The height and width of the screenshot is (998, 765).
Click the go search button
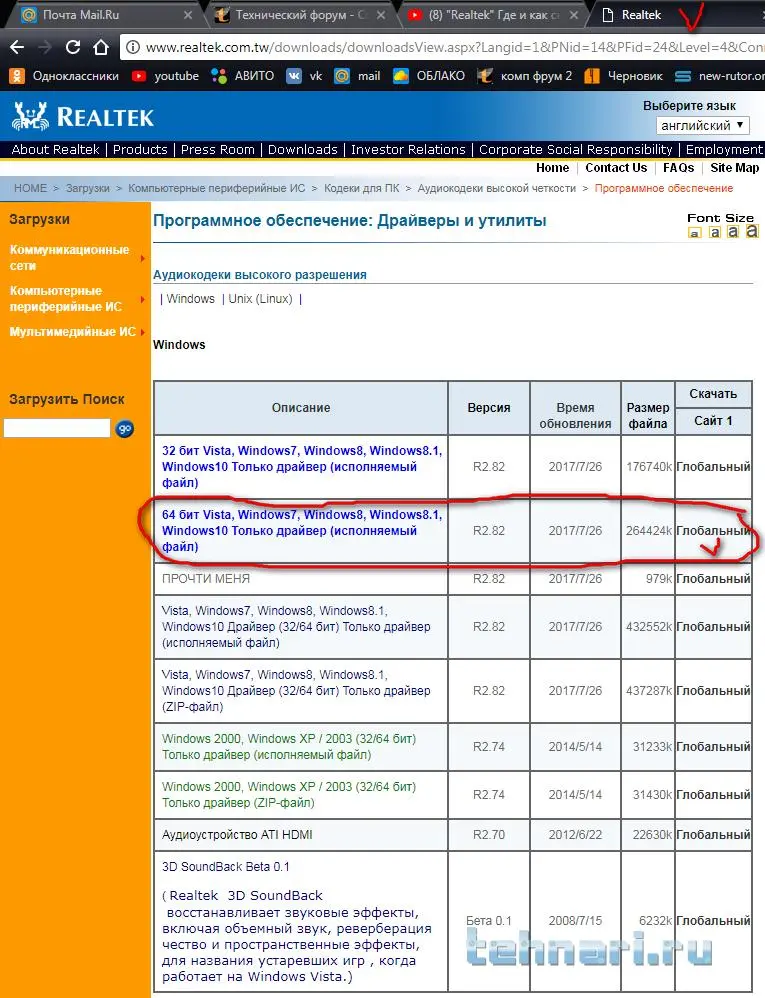click(125, 428)
